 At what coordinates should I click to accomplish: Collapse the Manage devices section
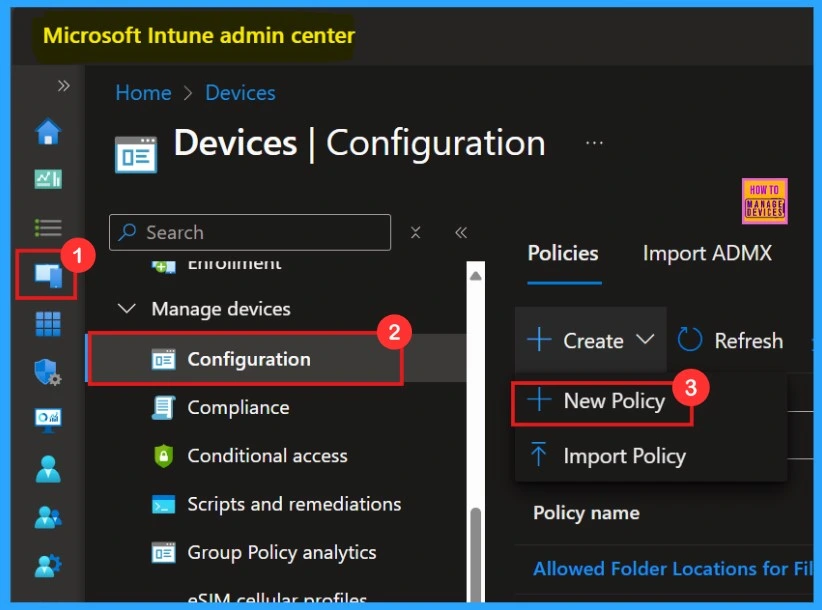(x=127, y=309)
